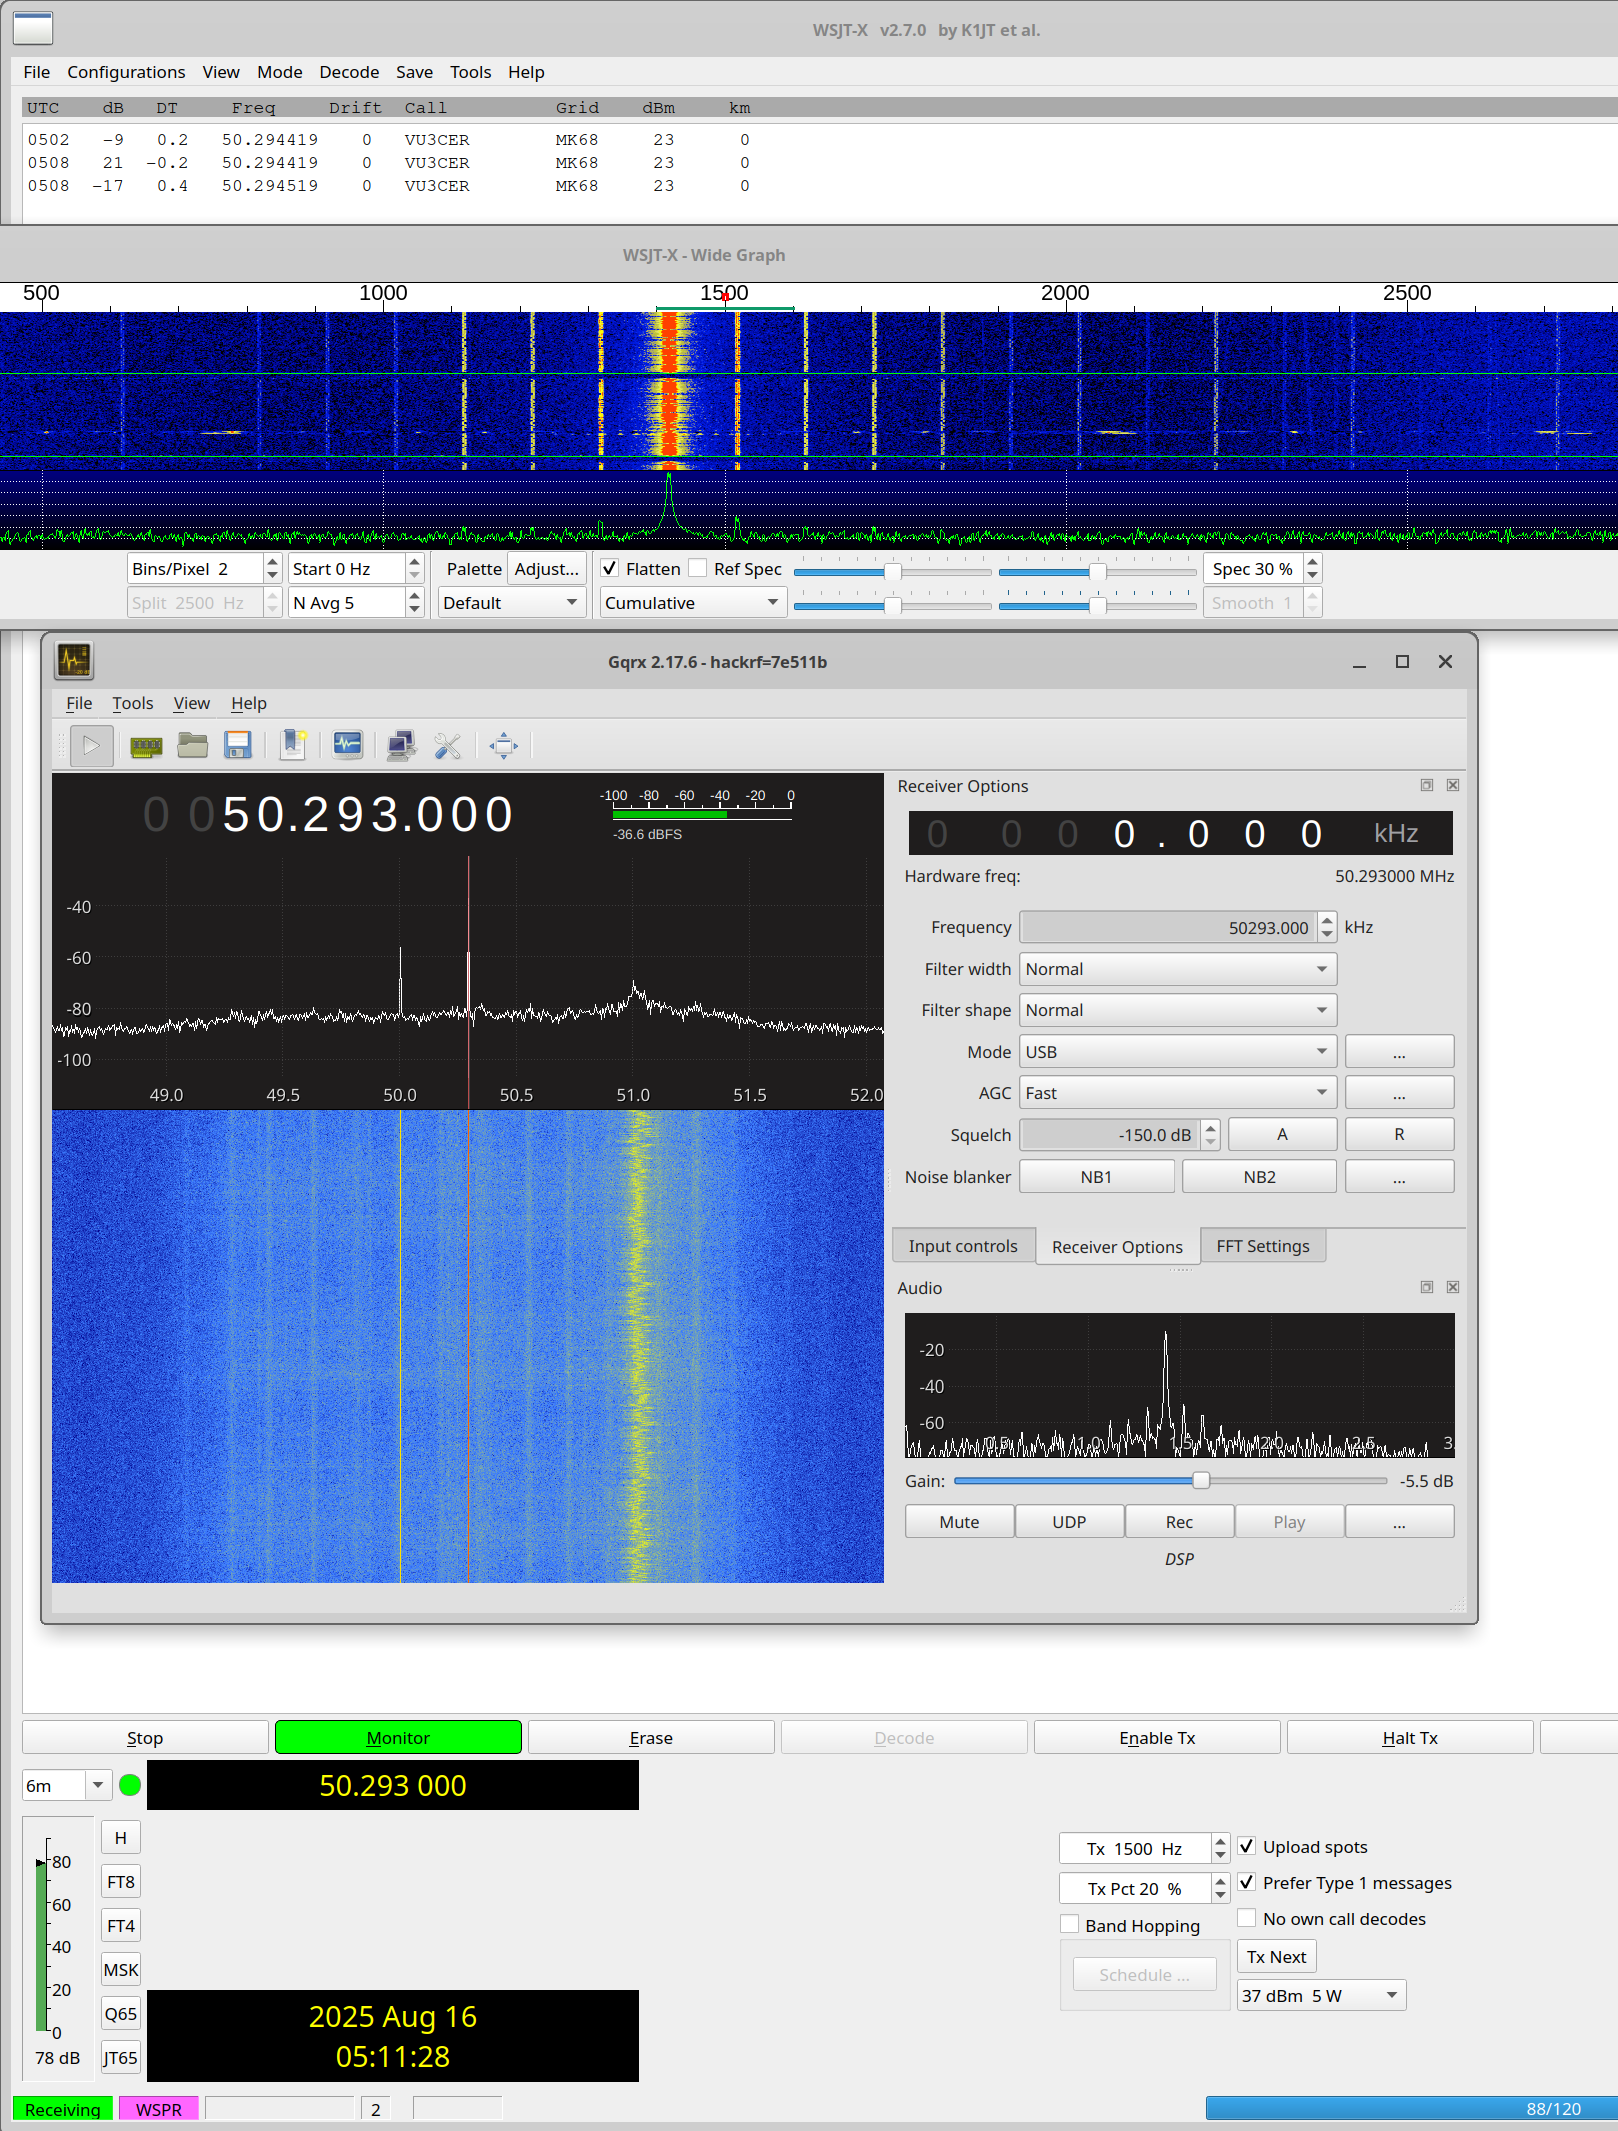Toggle the Flatten checkbox
1618x2131 pixels.
(x=609, y=568)
